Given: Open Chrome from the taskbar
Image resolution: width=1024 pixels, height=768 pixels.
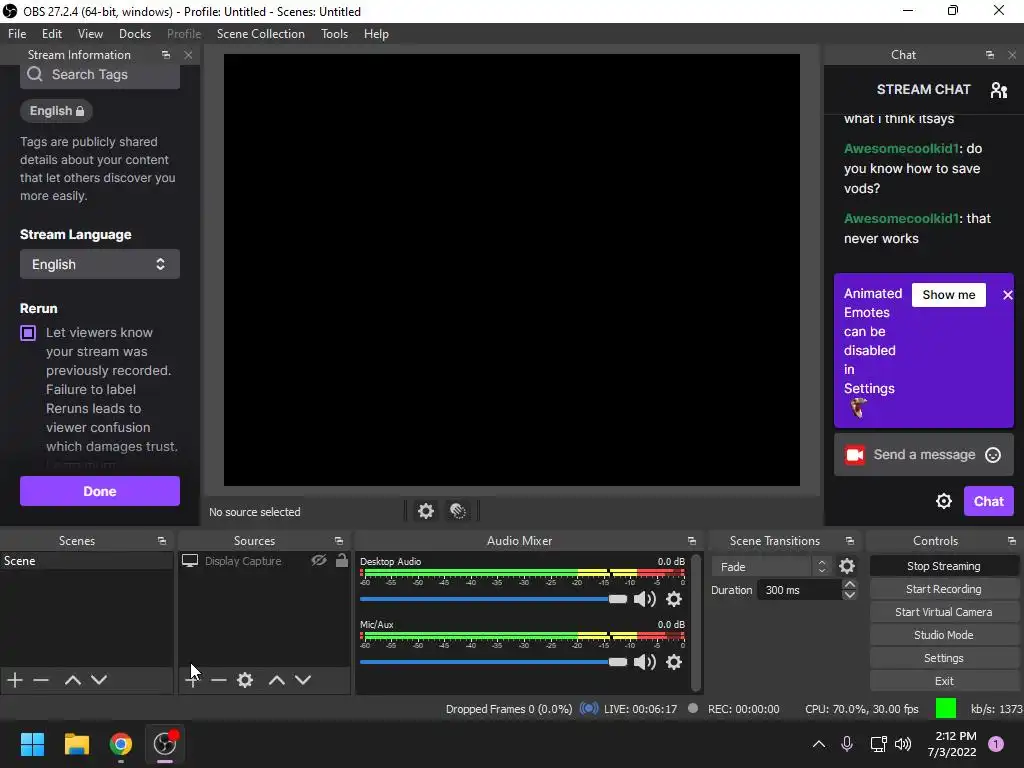Looking at the screenshot, I should (x=121, y=744).
